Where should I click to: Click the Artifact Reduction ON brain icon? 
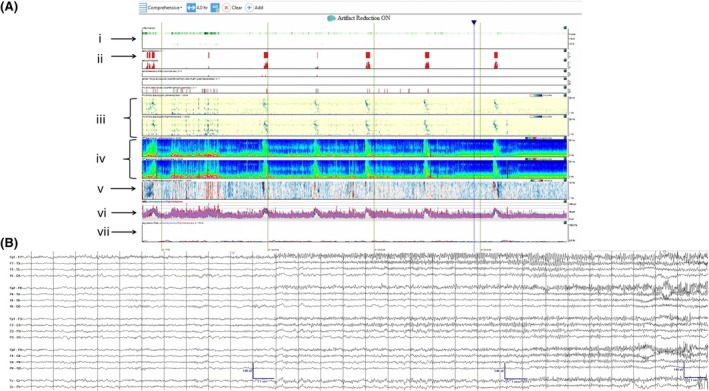tap(331, 18)
